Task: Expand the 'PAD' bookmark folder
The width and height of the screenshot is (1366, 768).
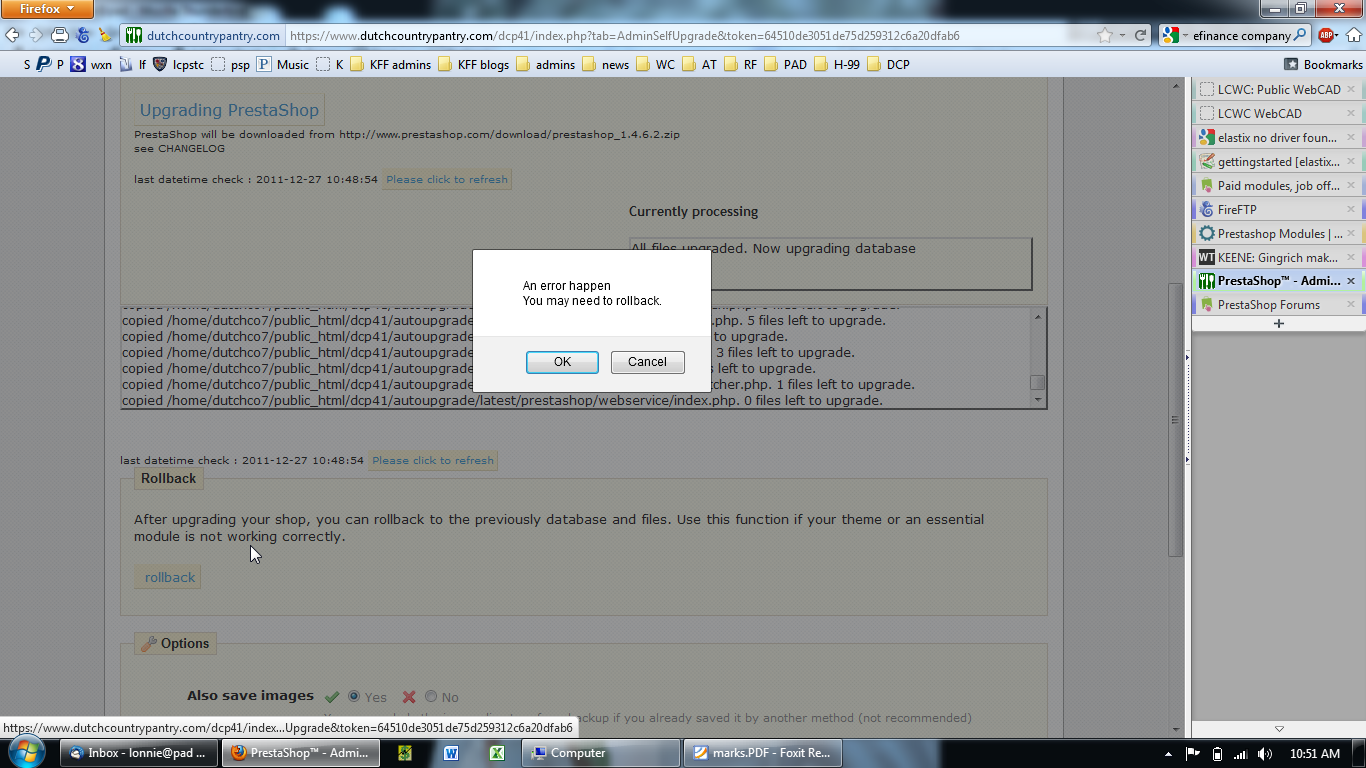Action: tap(785, 64)
